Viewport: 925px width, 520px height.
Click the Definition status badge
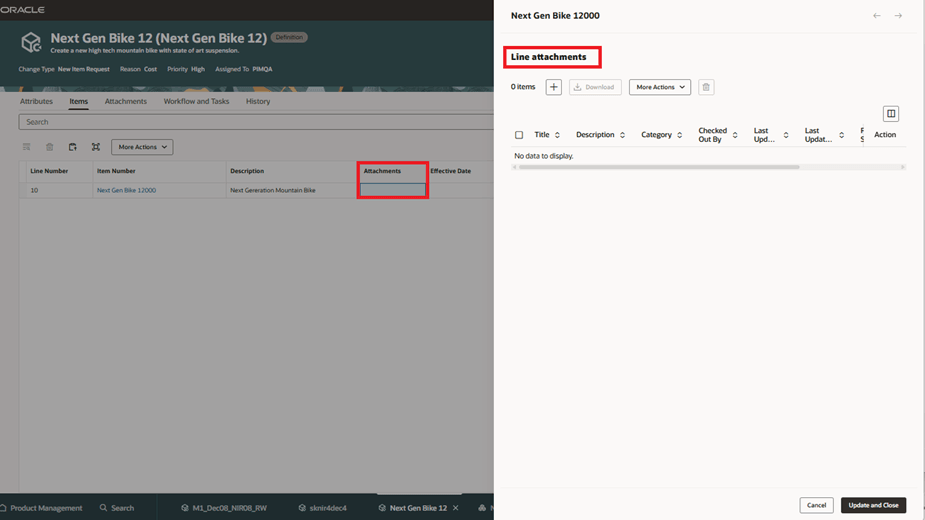tap(289, 37)
